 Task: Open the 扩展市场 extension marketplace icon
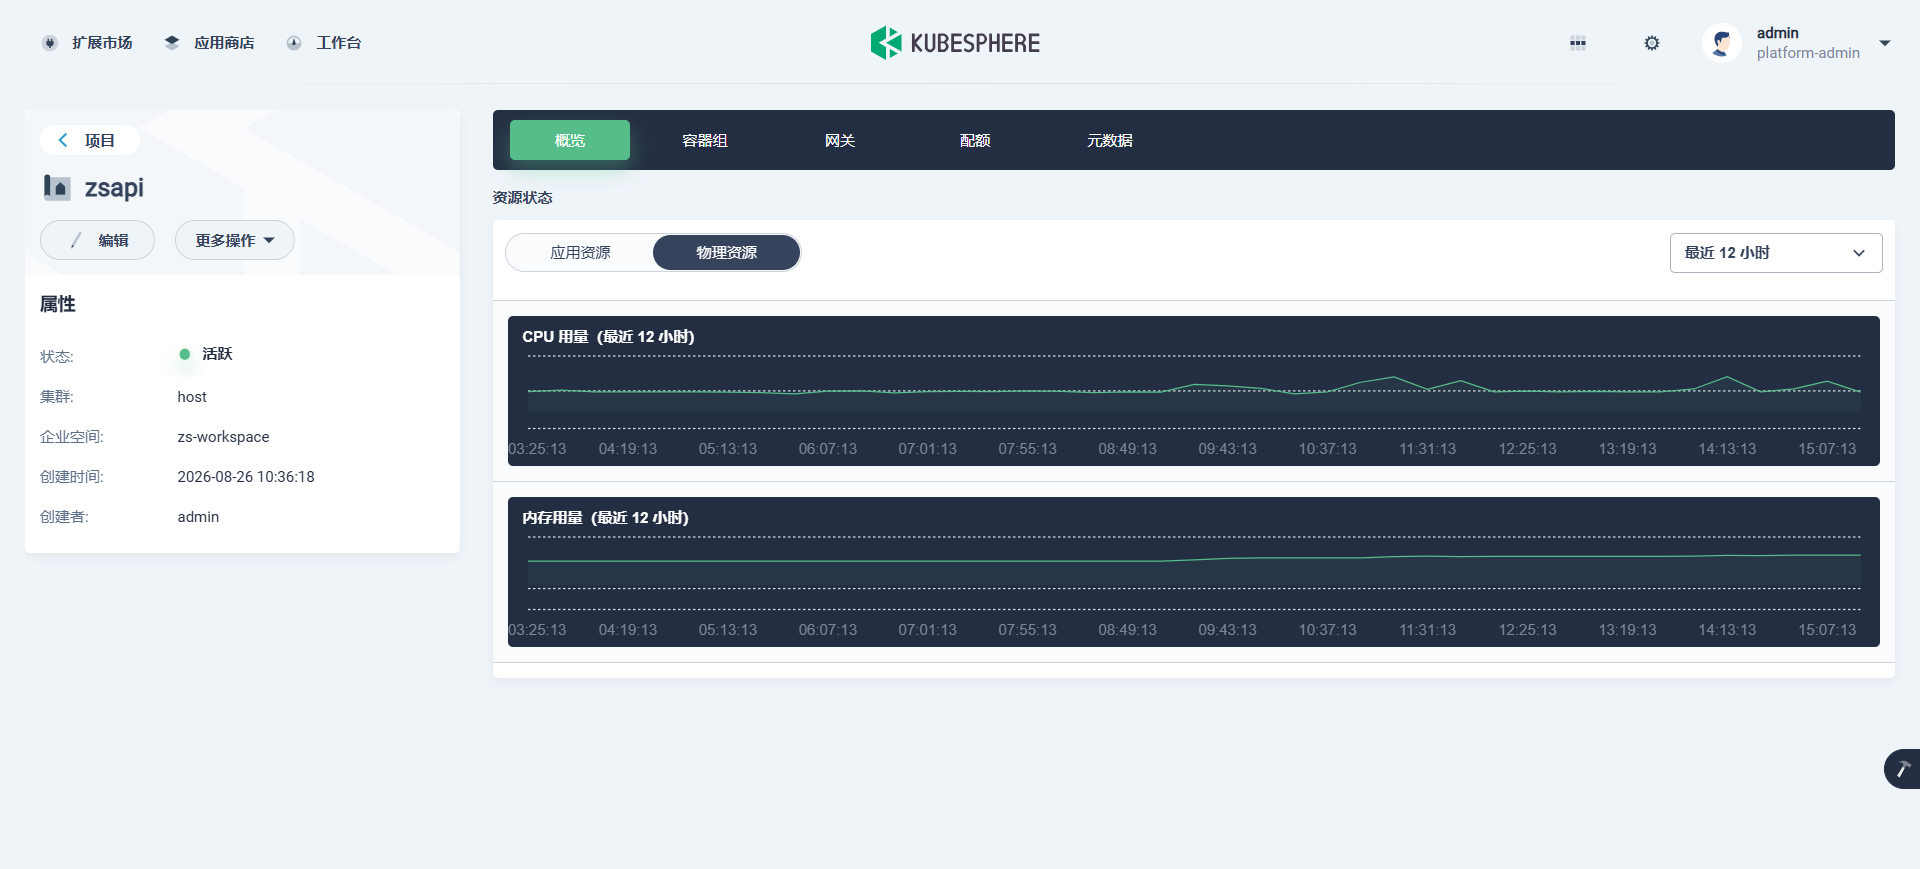click(x=50, y=43)
